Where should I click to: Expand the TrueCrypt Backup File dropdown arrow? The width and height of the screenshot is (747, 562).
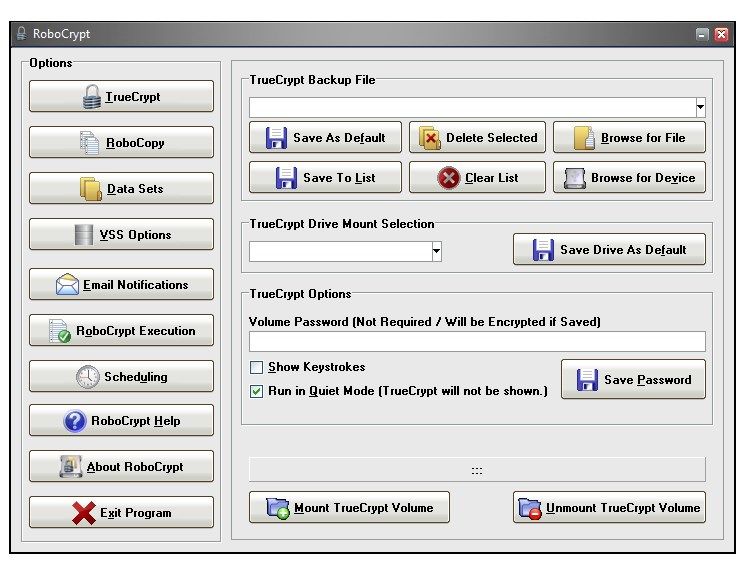[x=700, y=107]
